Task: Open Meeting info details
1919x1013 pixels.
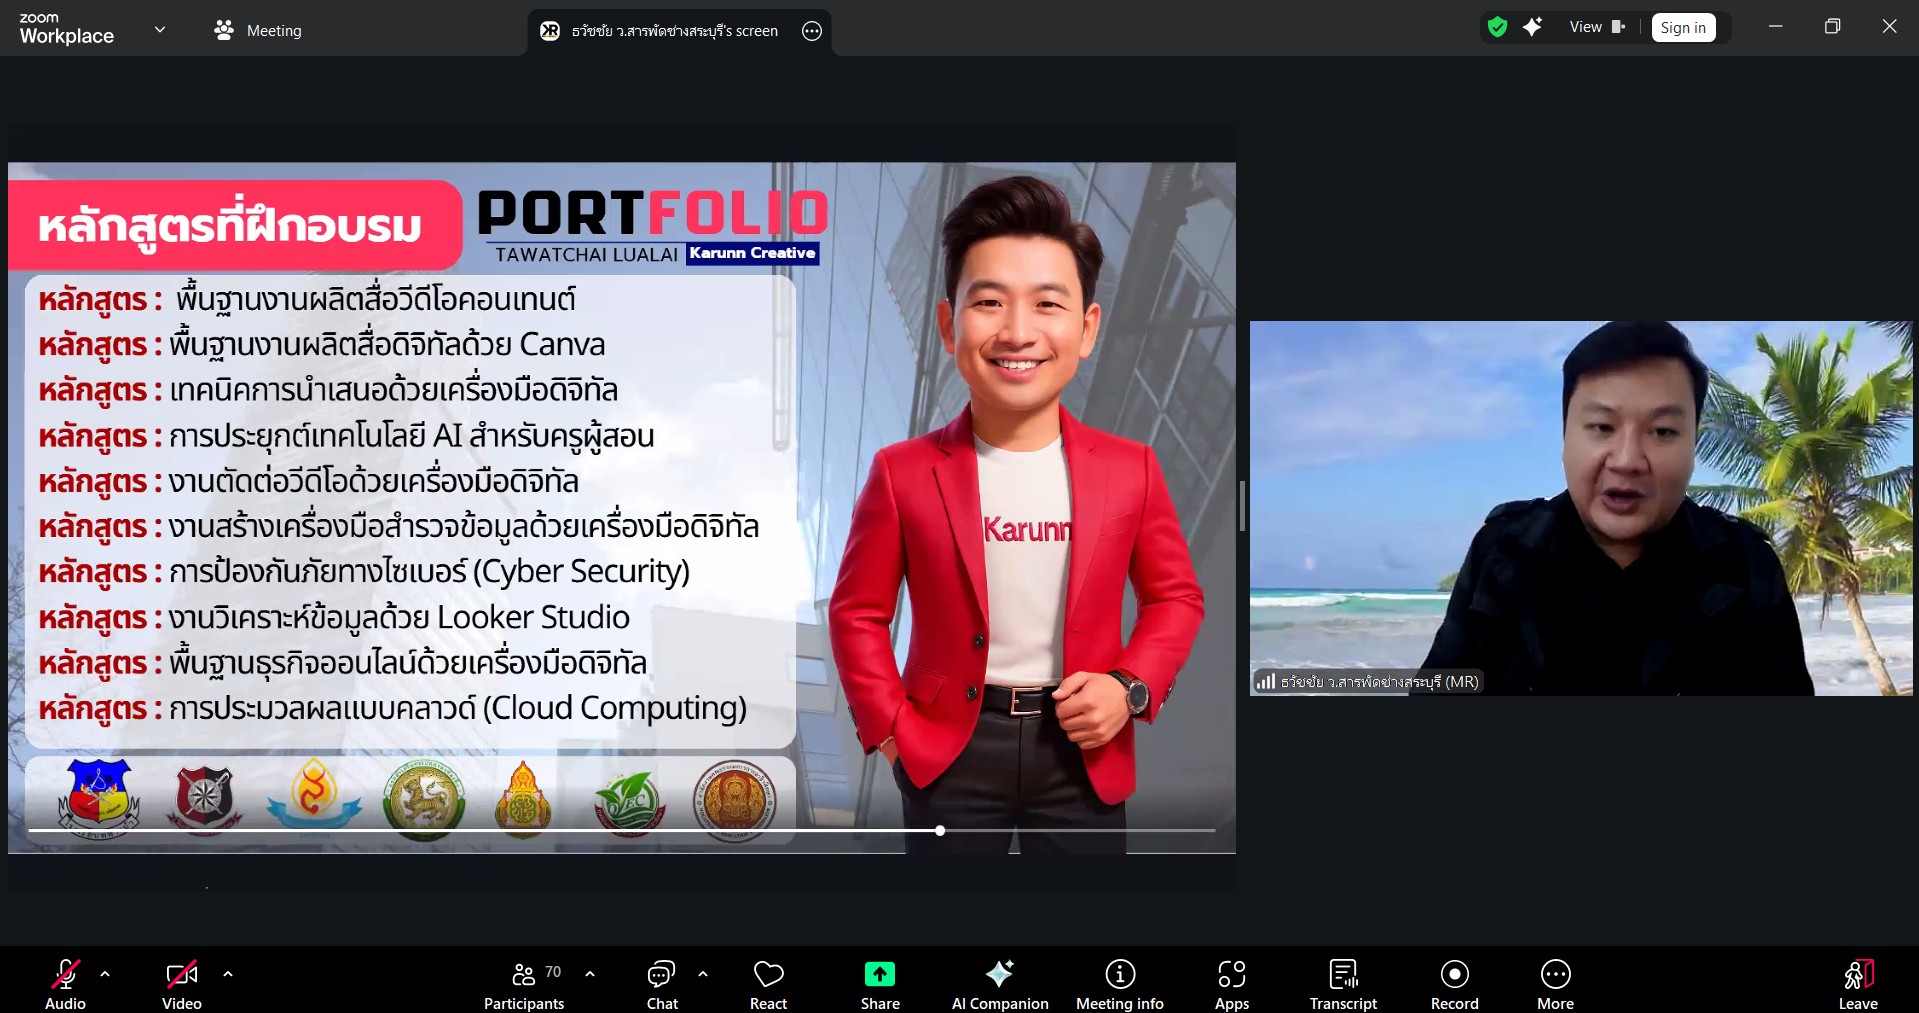Action: tap(1119, 983)
